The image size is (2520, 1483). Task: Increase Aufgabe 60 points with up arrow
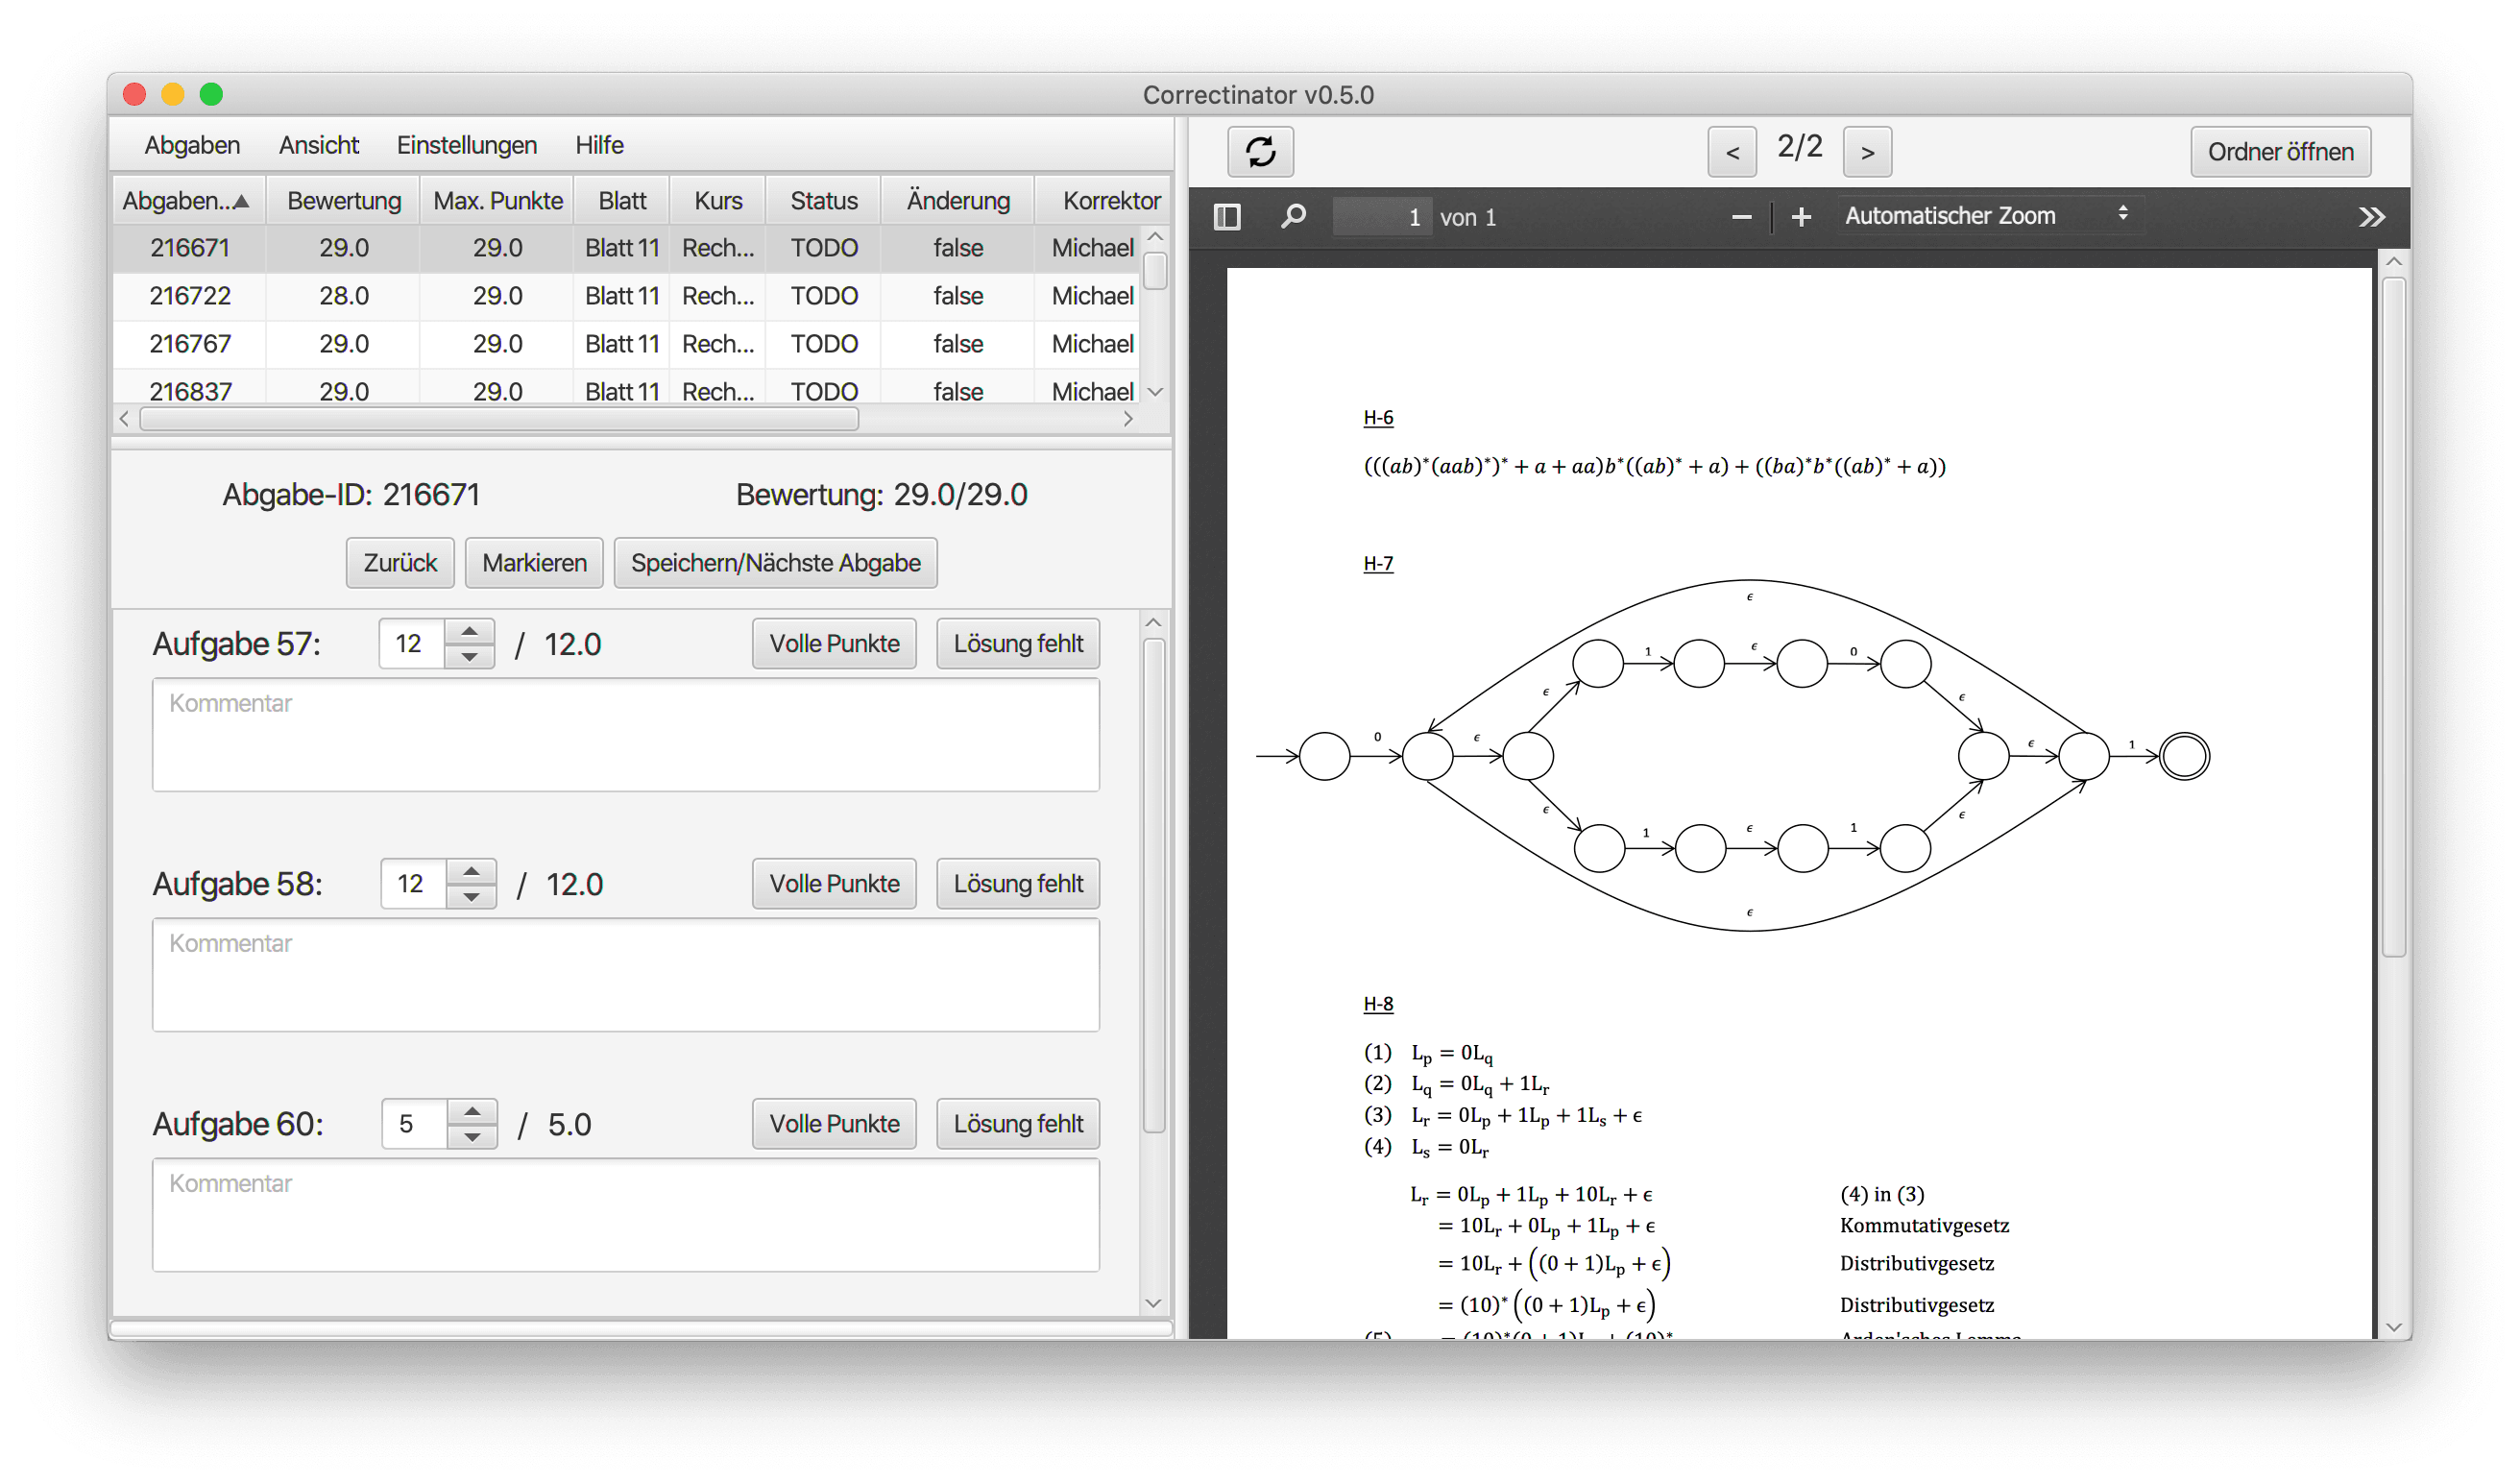tap(472, 1112)
